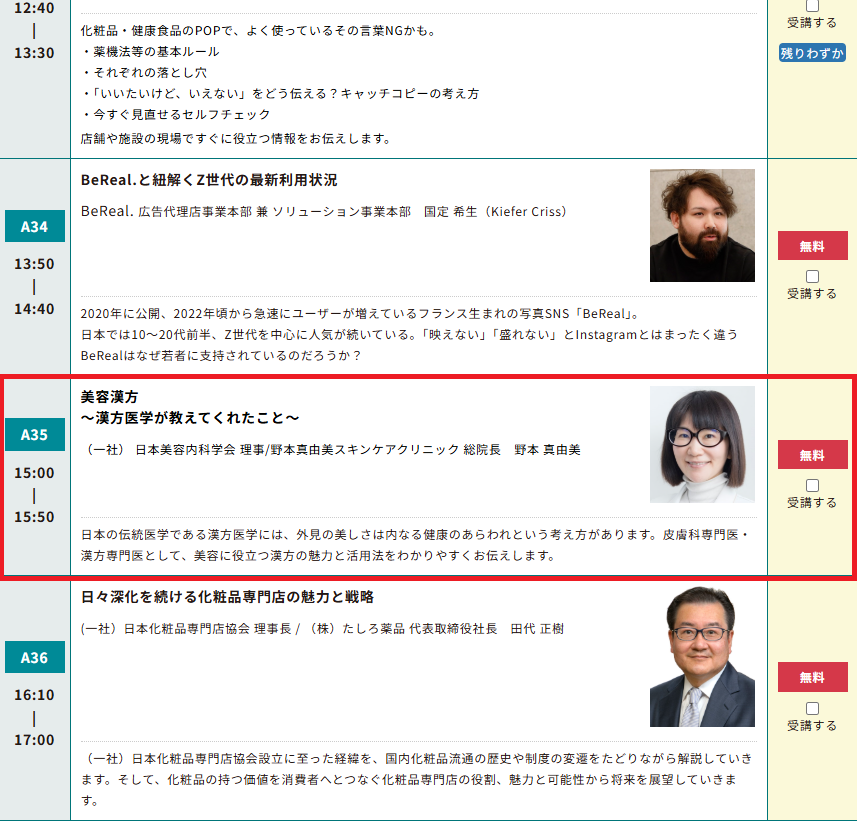The height and width of the screenshot is (821, 857).
Task: Click the A35 session code label
Action: click(34, 435)
